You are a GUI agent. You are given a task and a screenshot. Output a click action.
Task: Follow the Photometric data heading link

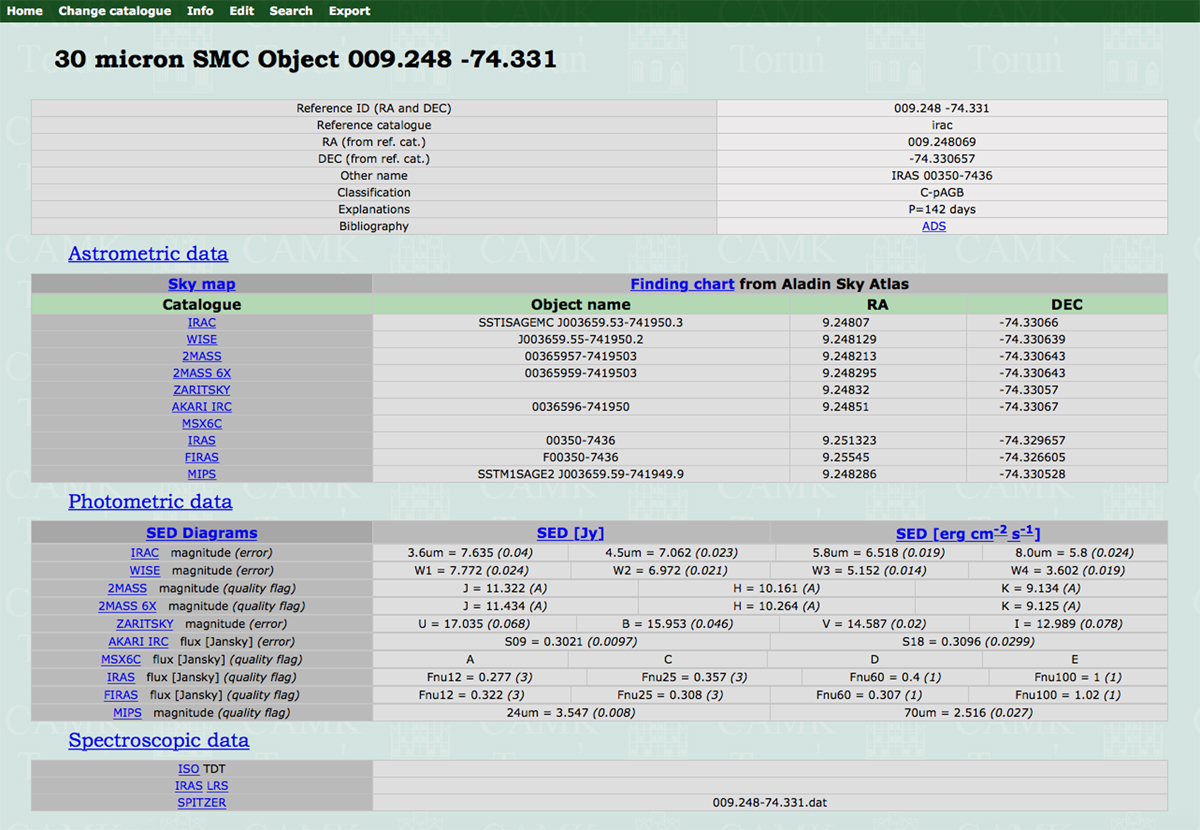(150, 502)
